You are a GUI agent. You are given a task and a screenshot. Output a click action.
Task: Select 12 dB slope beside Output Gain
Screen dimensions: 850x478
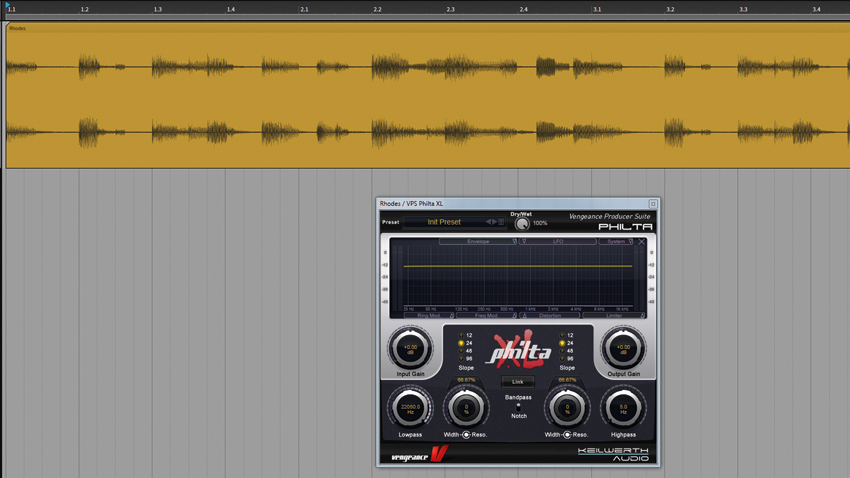tap(562, 335)
